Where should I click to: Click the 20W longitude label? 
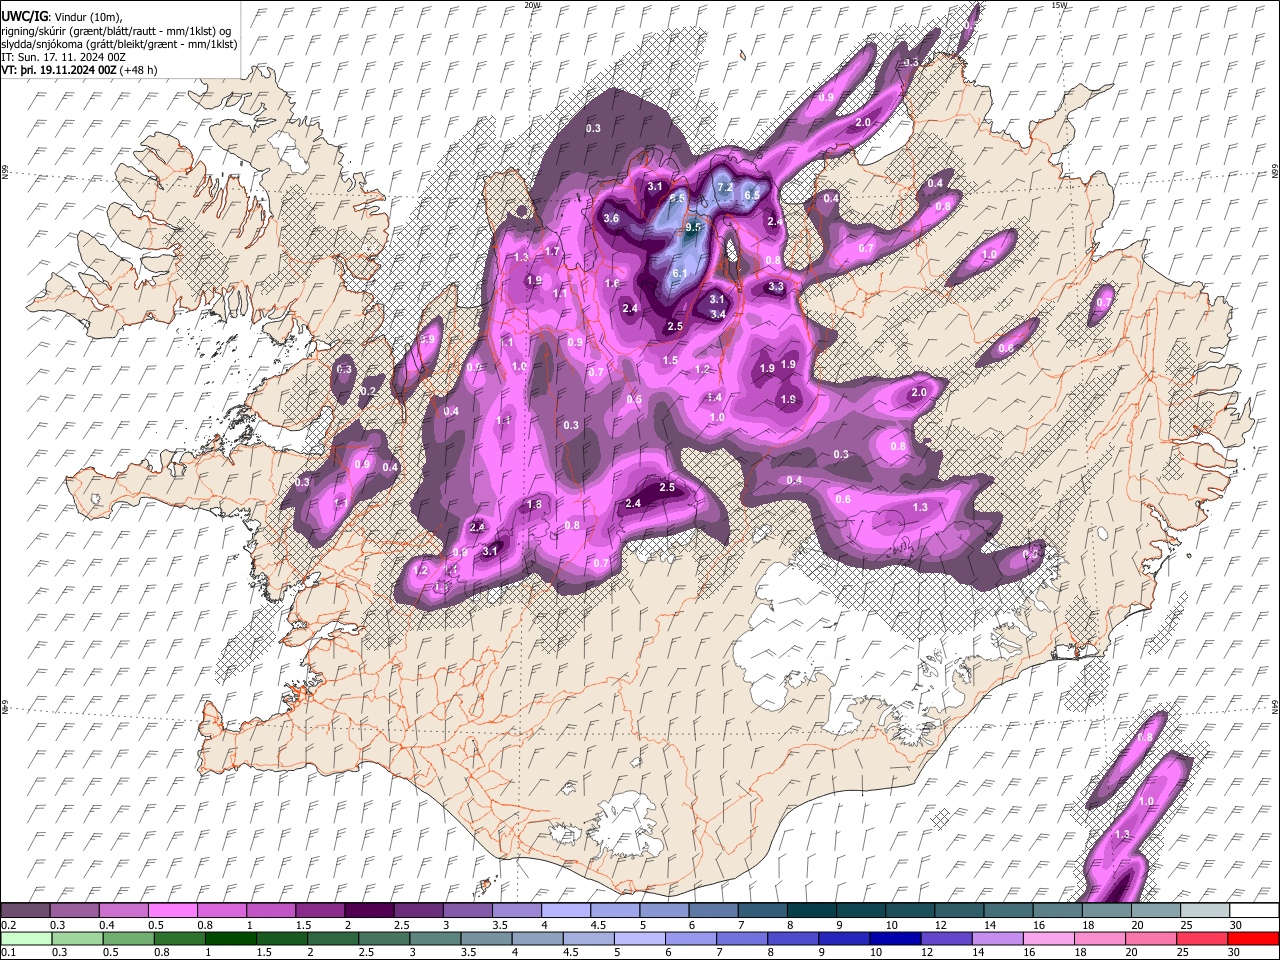[x=532, y=5]
